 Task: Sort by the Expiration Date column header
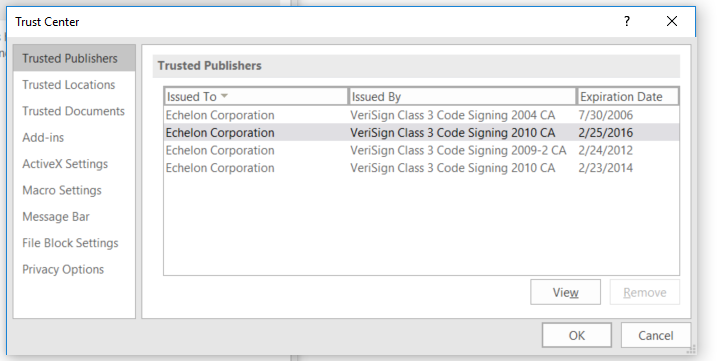[628, 97]
